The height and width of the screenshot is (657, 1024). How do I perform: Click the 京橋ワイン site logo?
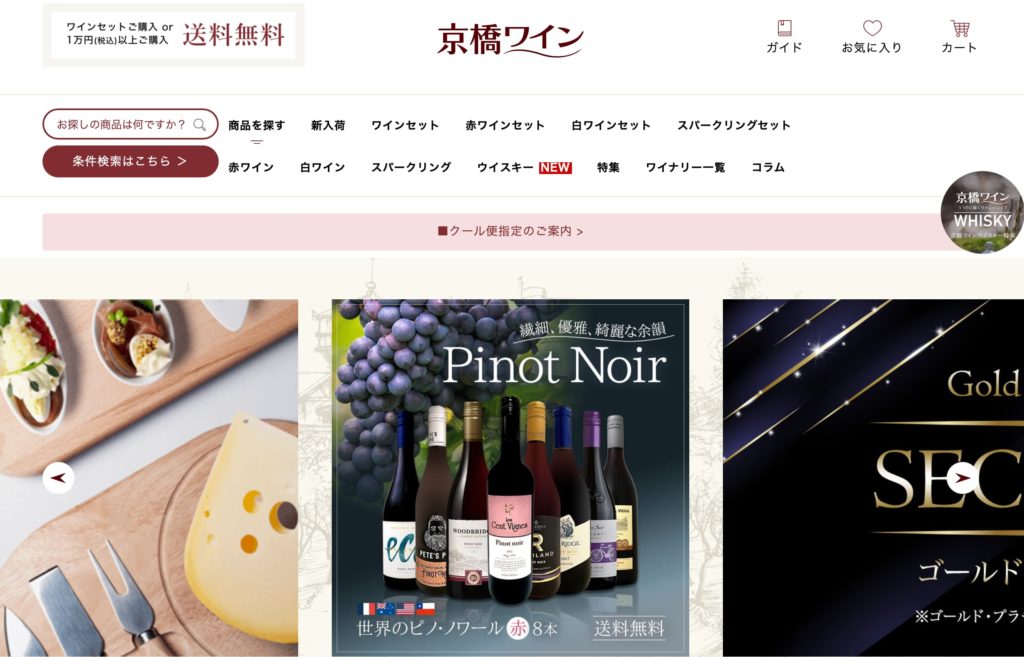coord(510,39)
